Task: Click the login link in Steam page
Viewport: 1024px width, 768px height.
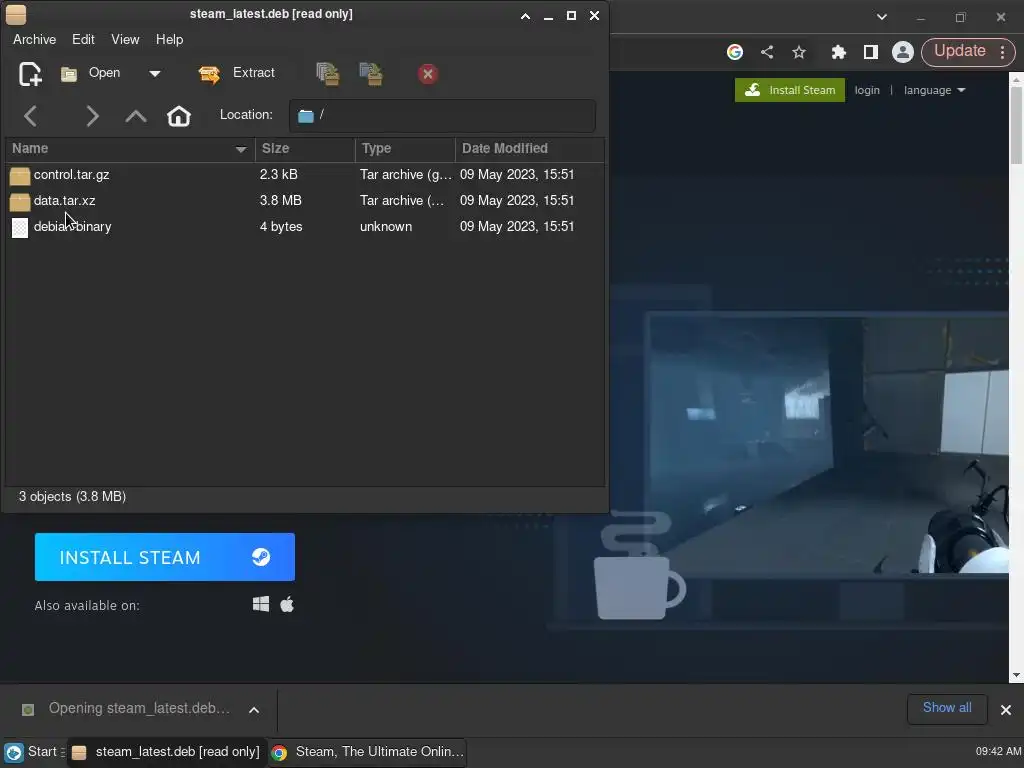Action: pyautogui.click(x=867, y=90)
